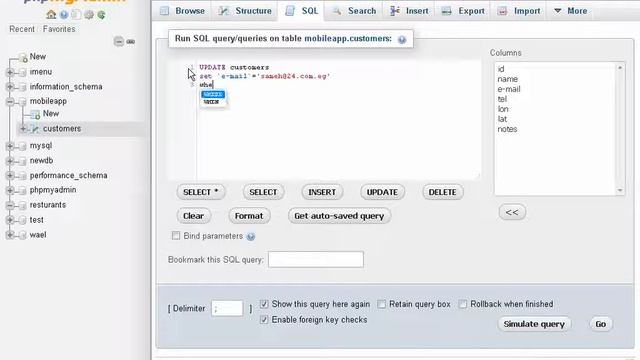640x360 pixels.
Task: Click the Go button
Action: (x=601, y=324)
